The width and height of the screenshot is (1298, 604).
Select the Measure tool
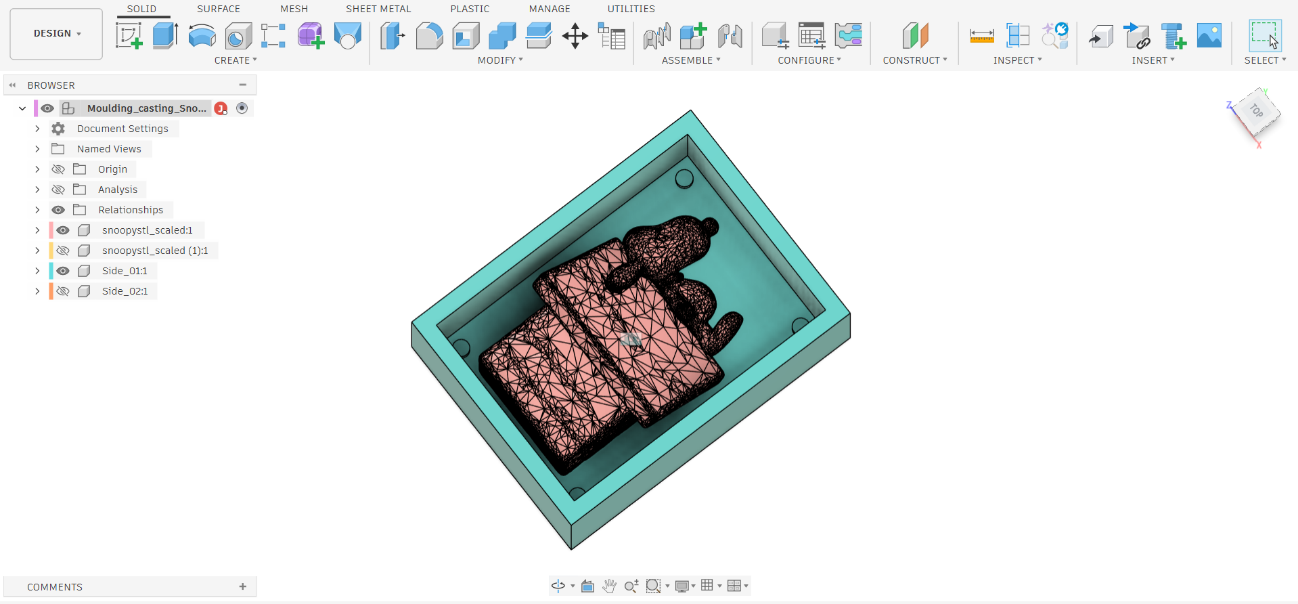[x=982, y=36]
